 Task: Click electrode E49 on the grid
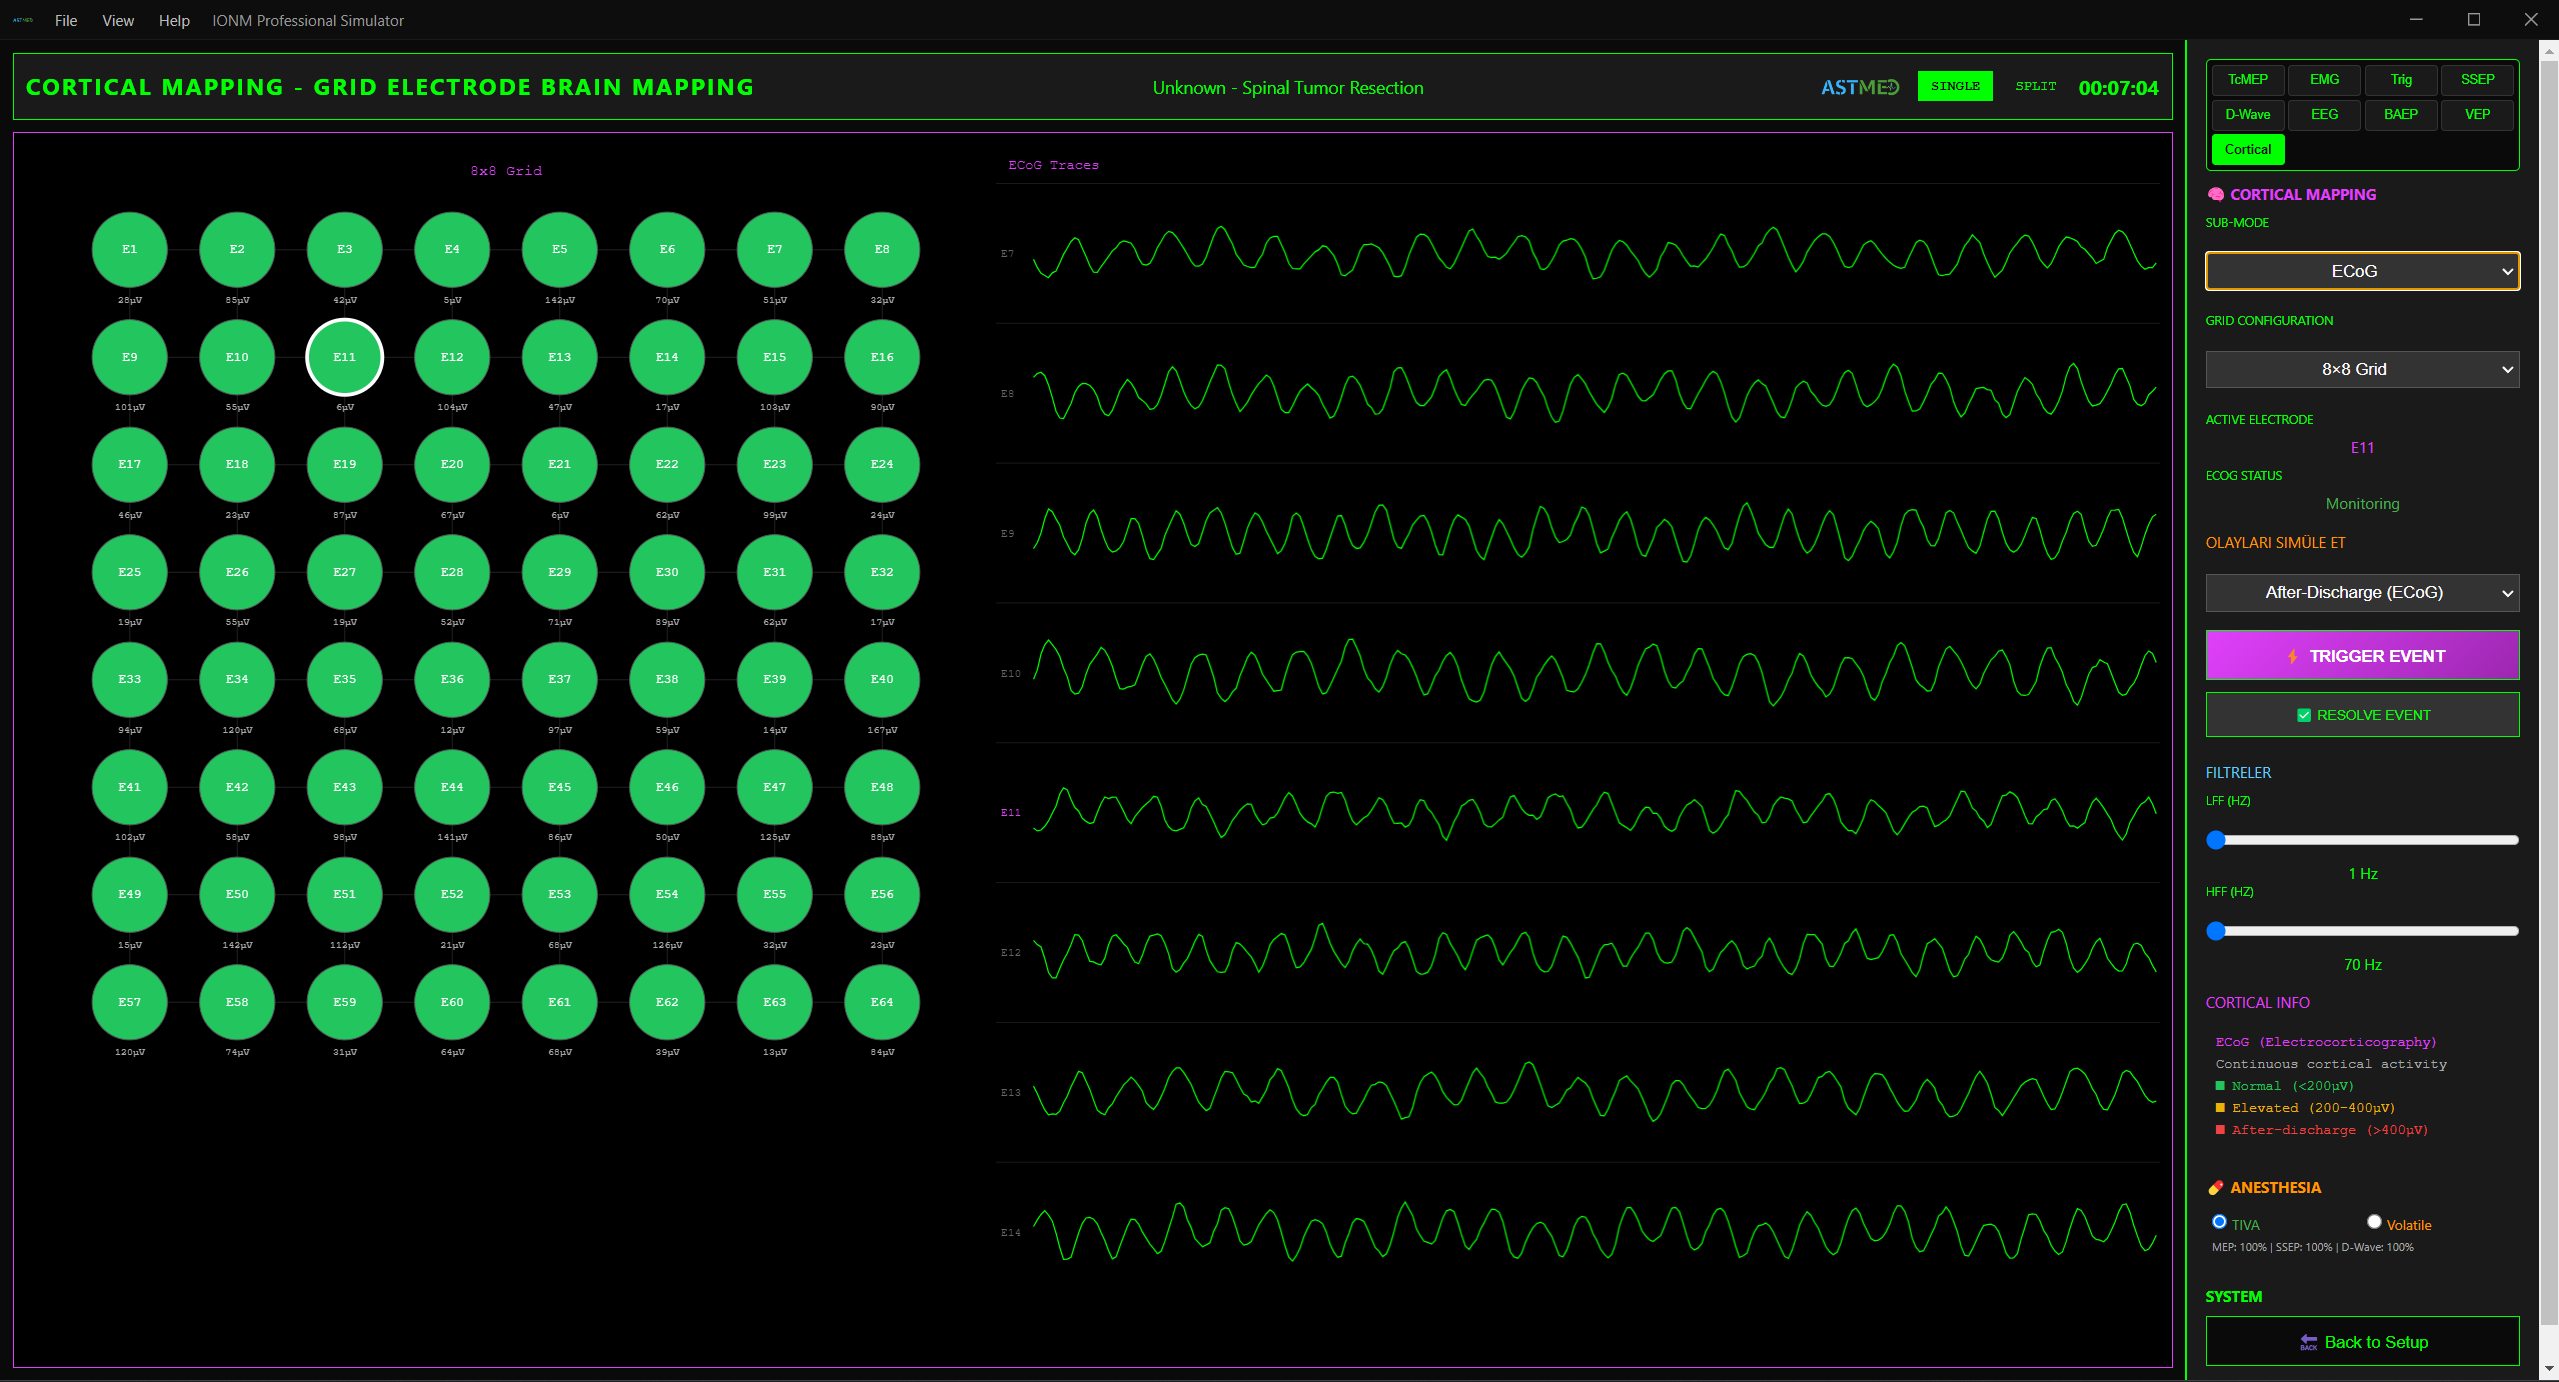[129, 894]
